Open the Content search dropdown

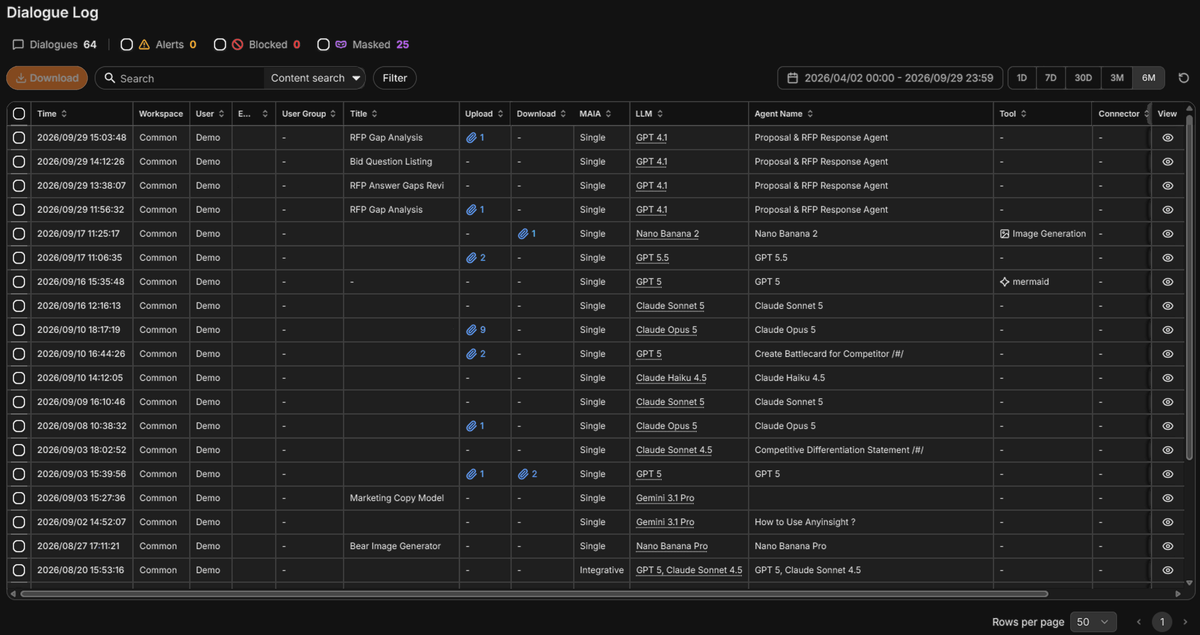tap(315, 78)
